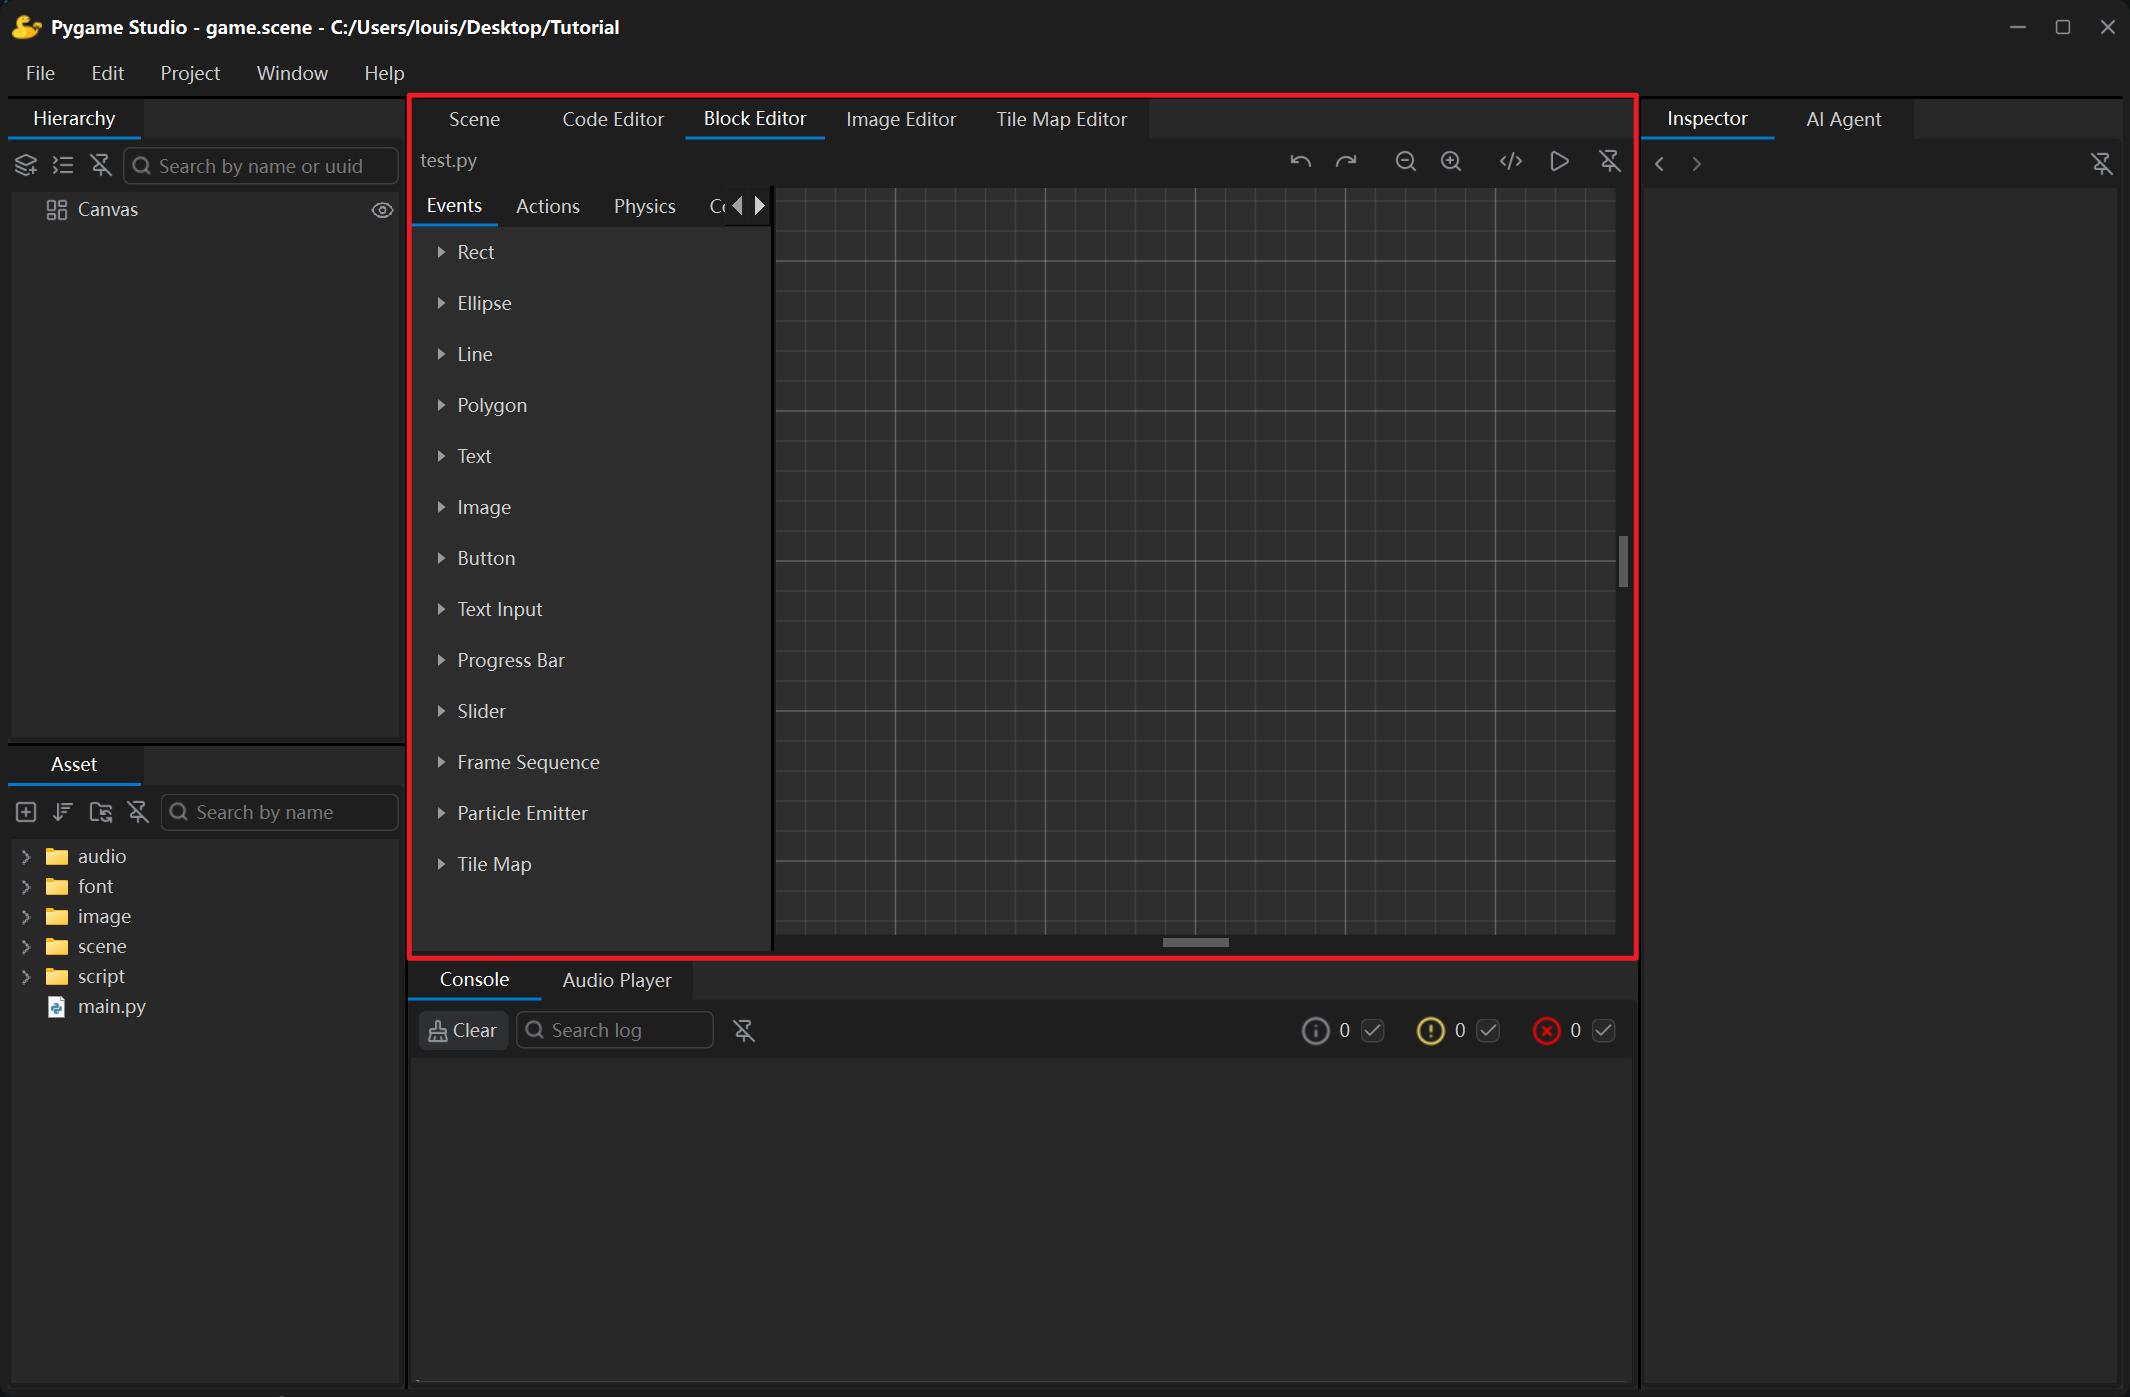This screenshot has width=2130, height=1397.
Task: Expand the Tile Map events group
Action: (x=441, y=864)
